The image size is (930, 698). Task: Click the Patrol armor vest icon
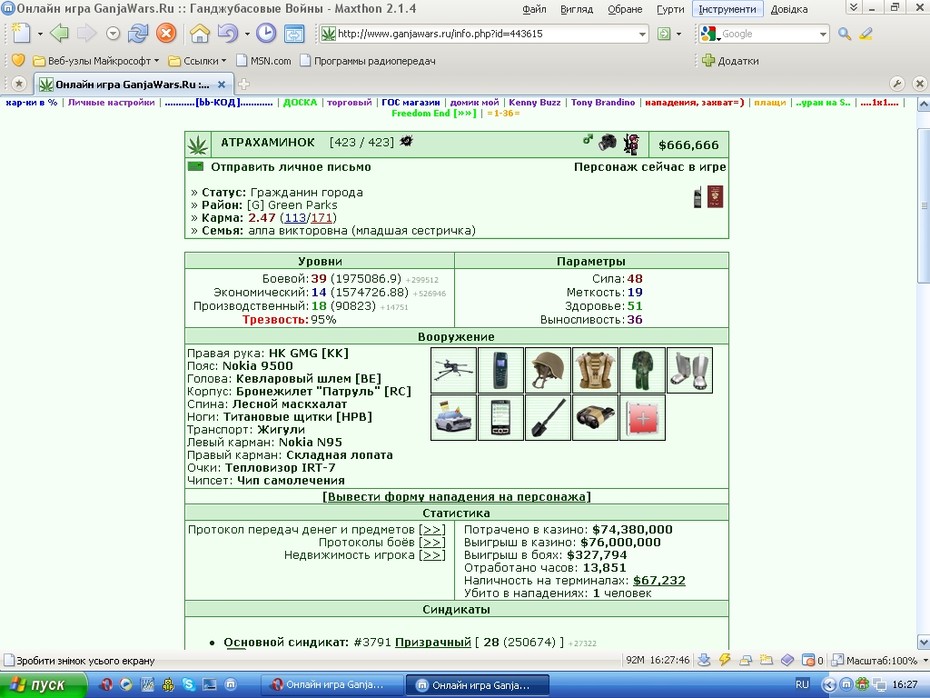pos(595,371)
